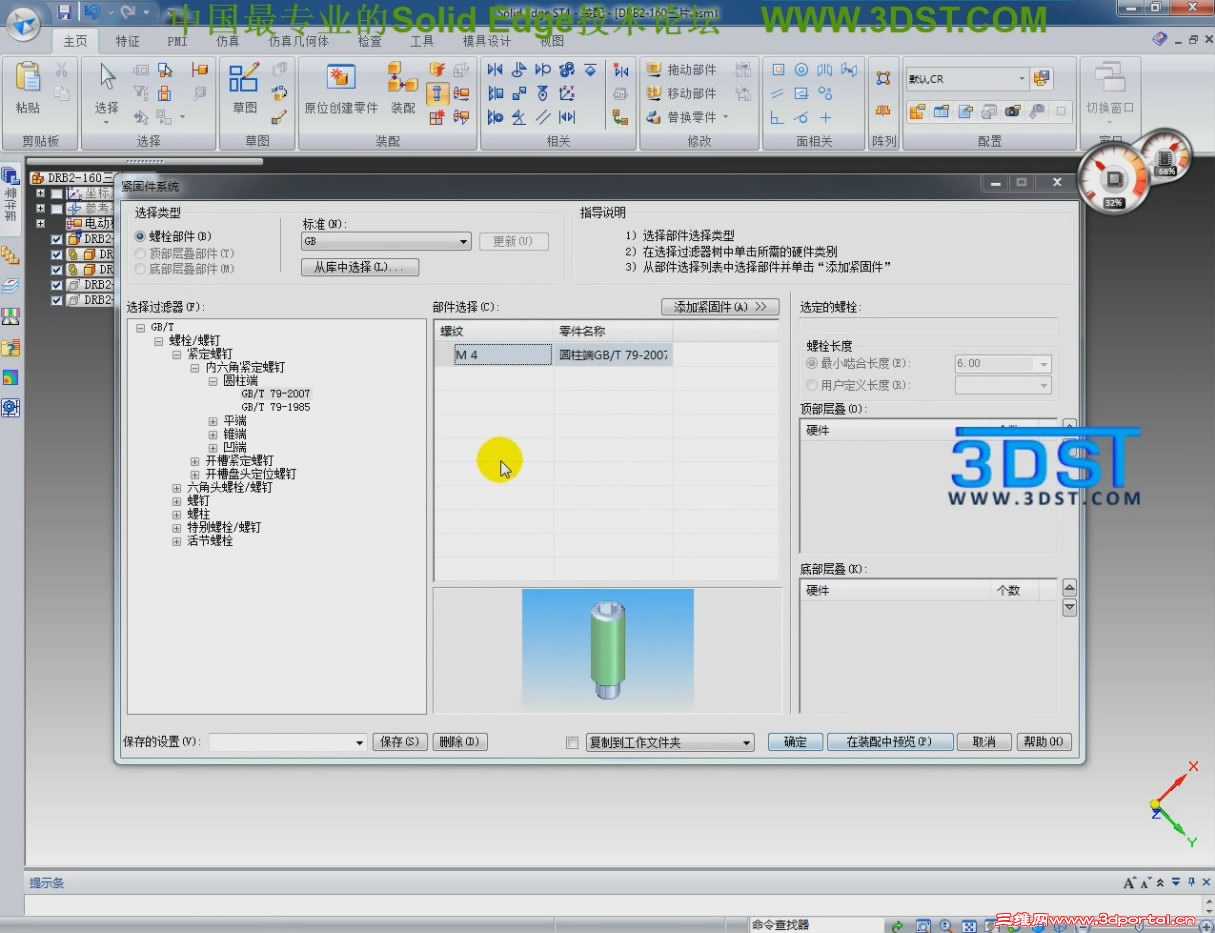This screenshot has width=1215, height=933.
Task: Click the 切换窗口 switch window icon
Action: click(x=1110, y=78)
